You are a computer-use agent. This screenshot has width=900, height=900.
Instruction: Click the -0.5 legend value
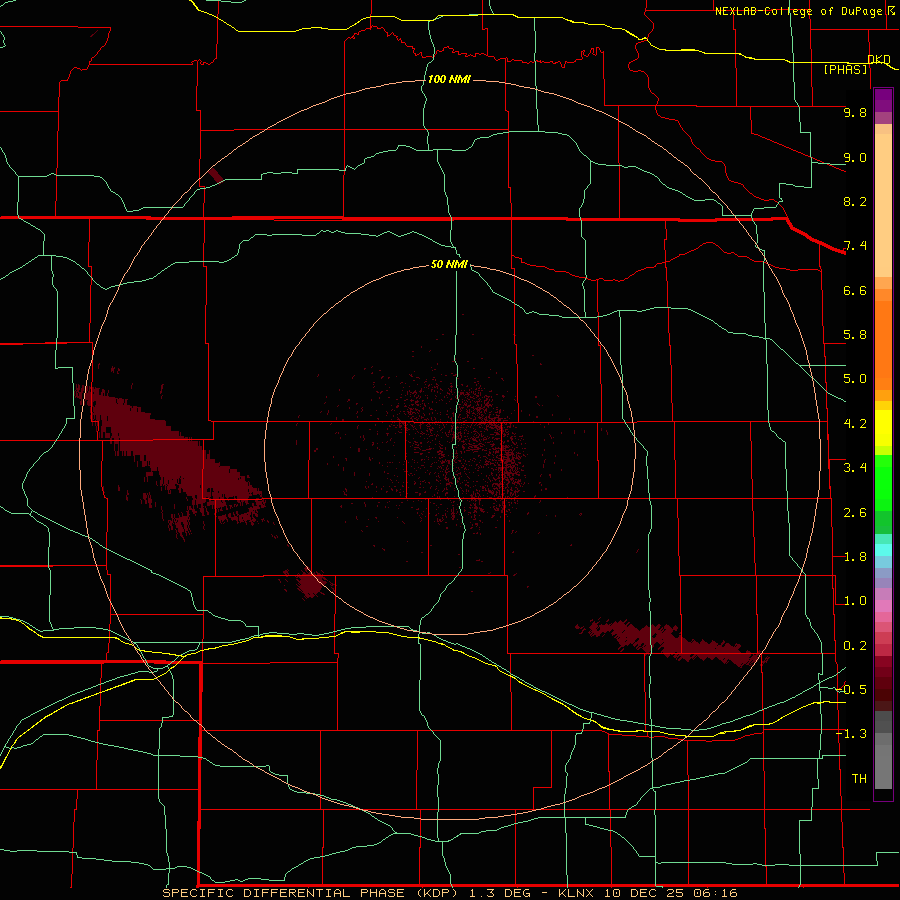pyautogui.click(x=851, y=690)
